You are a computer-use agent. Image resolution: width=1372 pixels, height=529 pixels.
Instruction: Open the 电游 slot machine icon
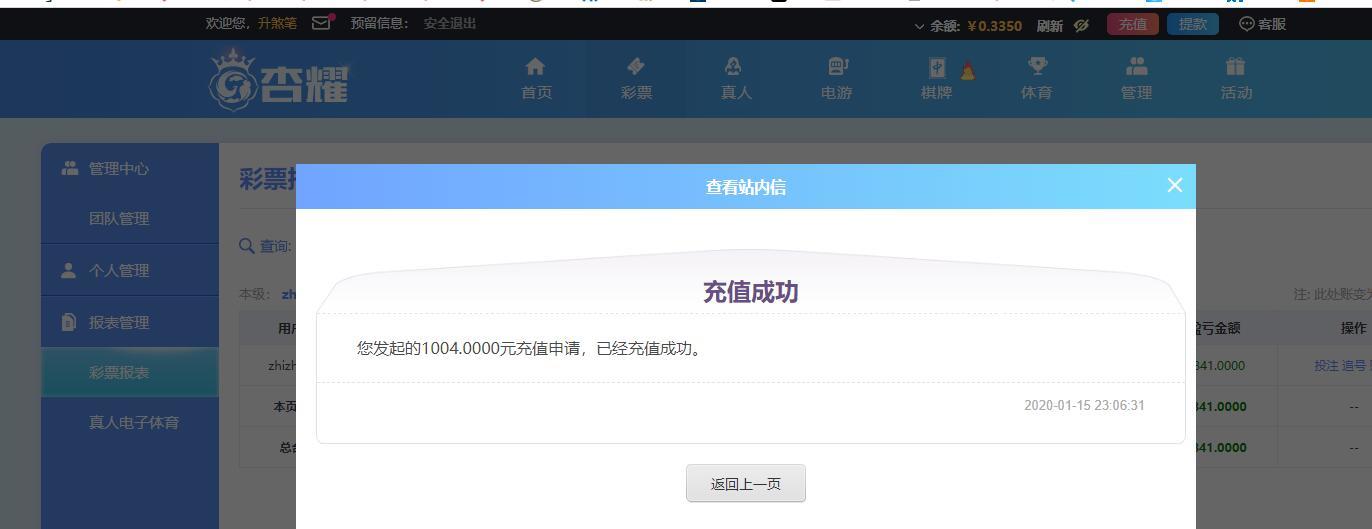point(837,67)
